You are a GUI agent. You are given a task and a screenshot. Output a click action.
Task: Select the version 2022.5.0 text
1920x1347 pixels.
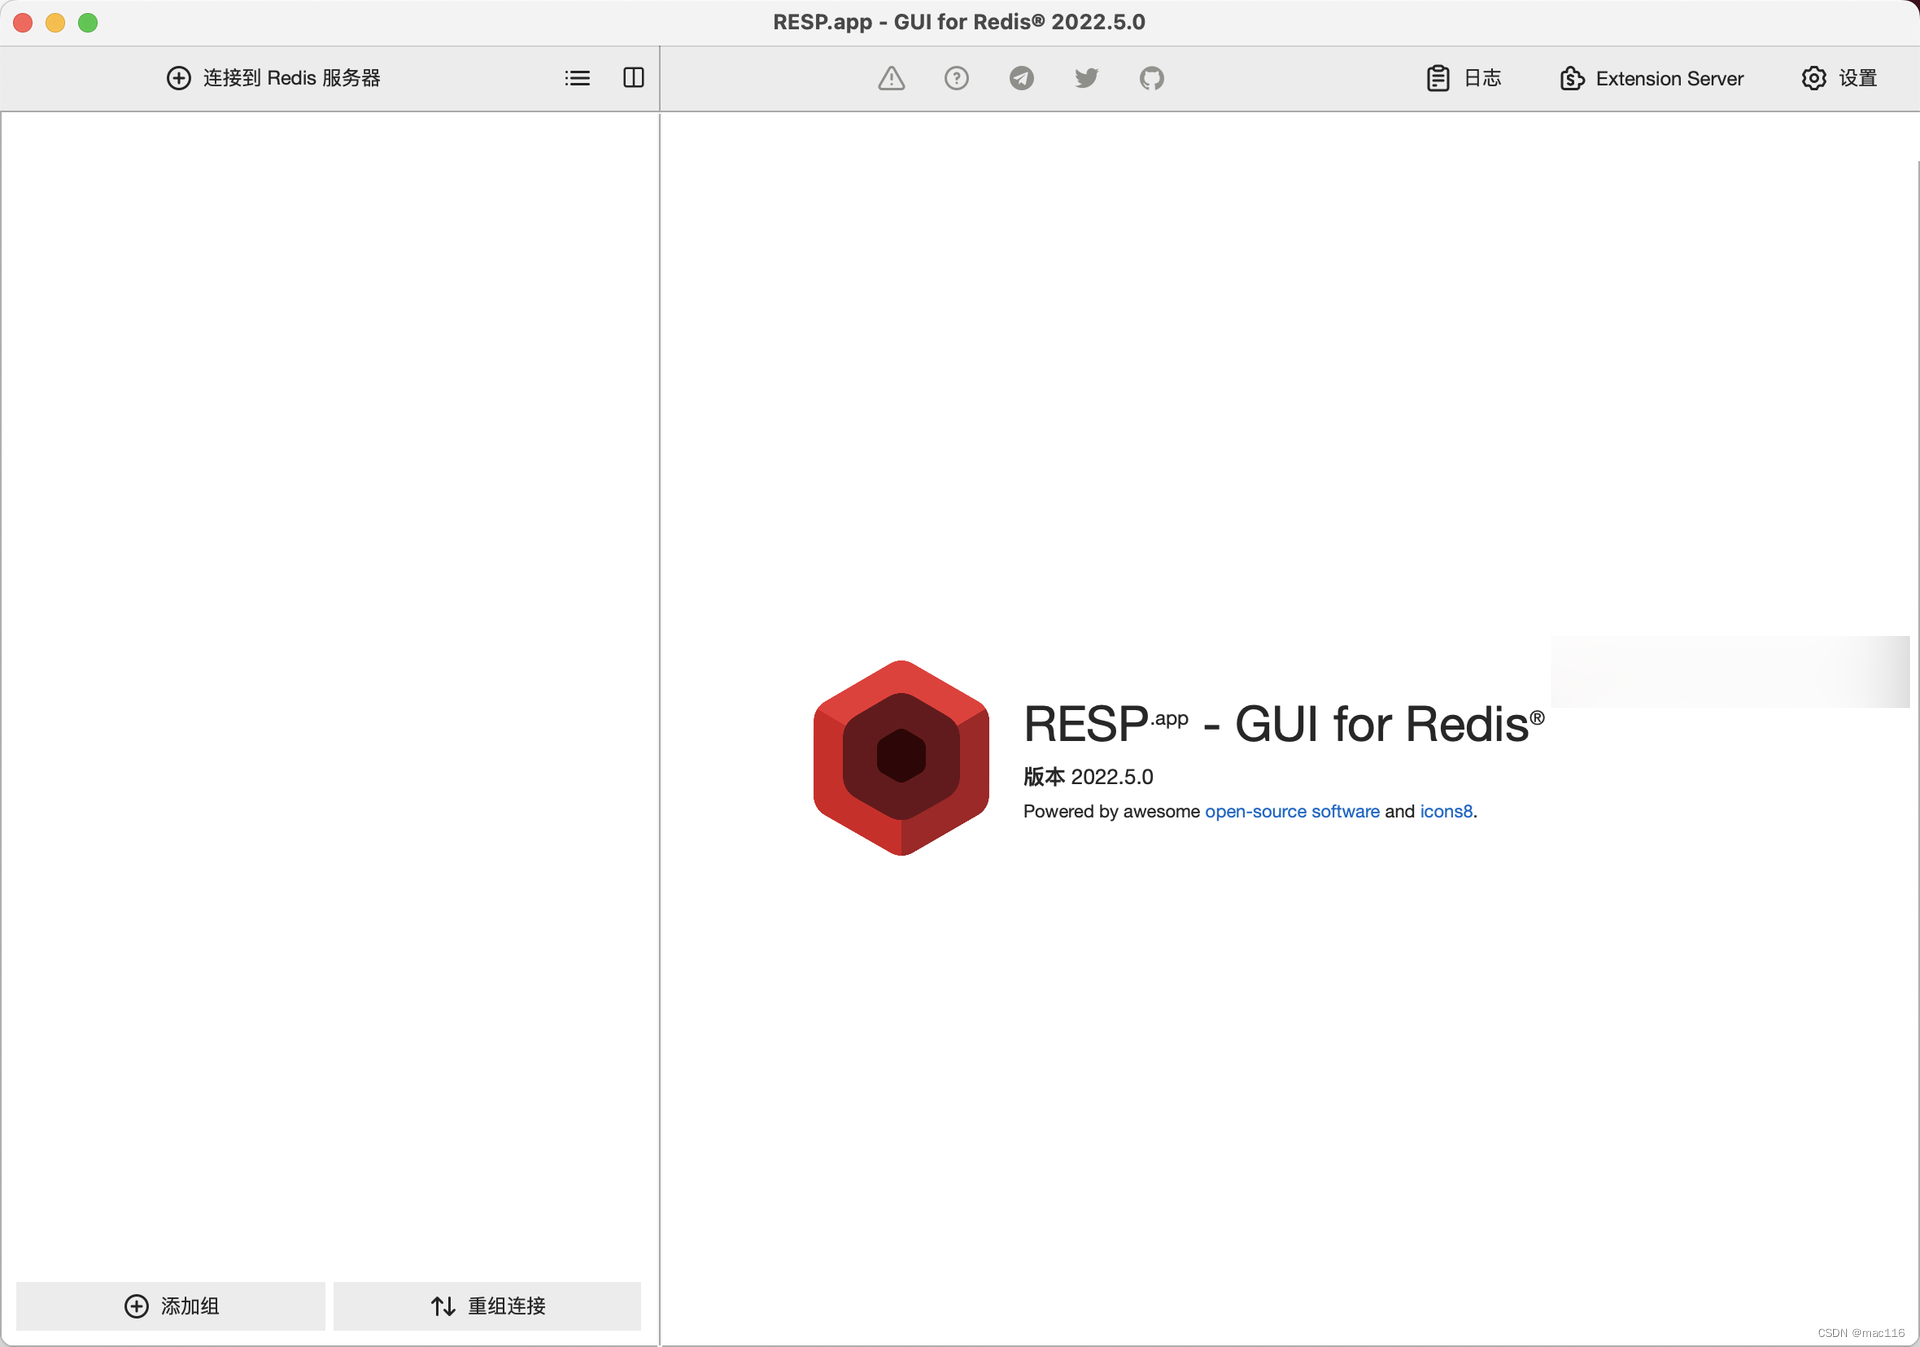pyautogui.click(x=1087, y=776)
